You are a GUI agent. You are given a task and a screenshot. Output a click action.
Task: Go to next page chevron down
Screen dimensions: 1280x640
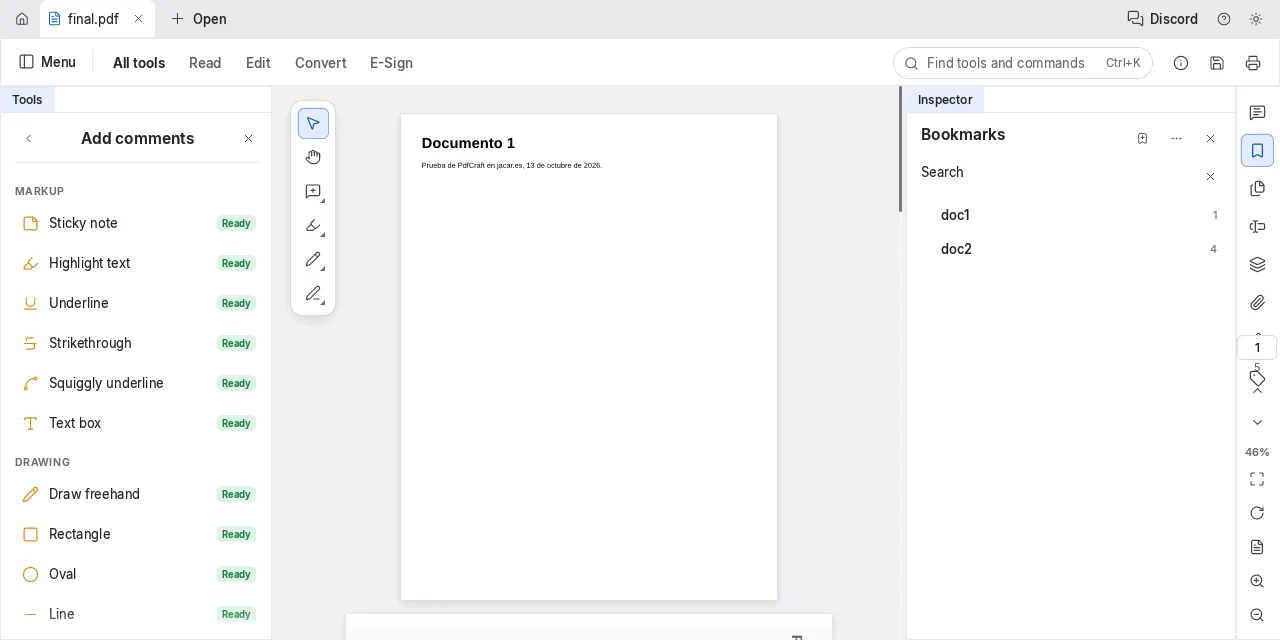1258,423
